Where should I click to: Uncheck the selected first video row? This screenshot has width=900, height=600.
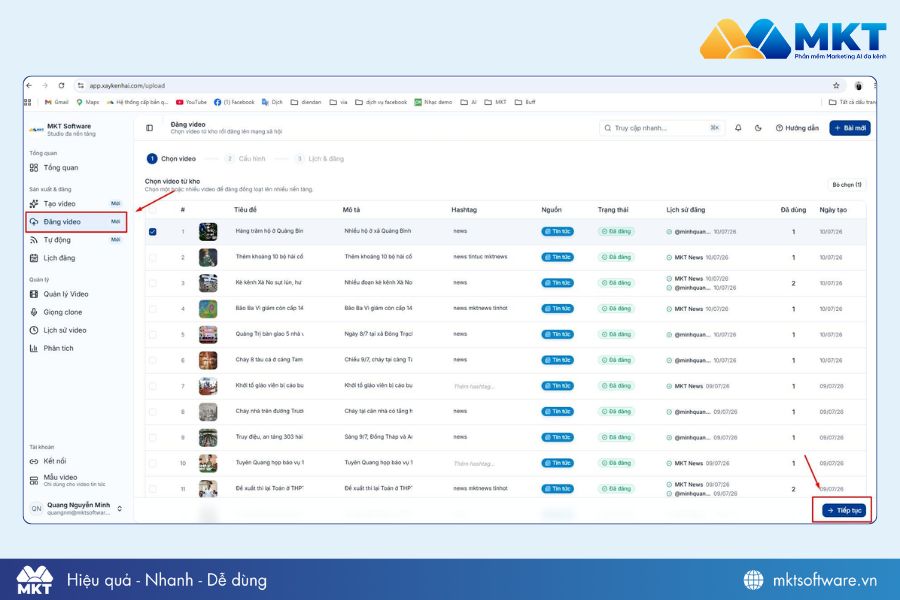pyautogui.click(x=153, y=232)
